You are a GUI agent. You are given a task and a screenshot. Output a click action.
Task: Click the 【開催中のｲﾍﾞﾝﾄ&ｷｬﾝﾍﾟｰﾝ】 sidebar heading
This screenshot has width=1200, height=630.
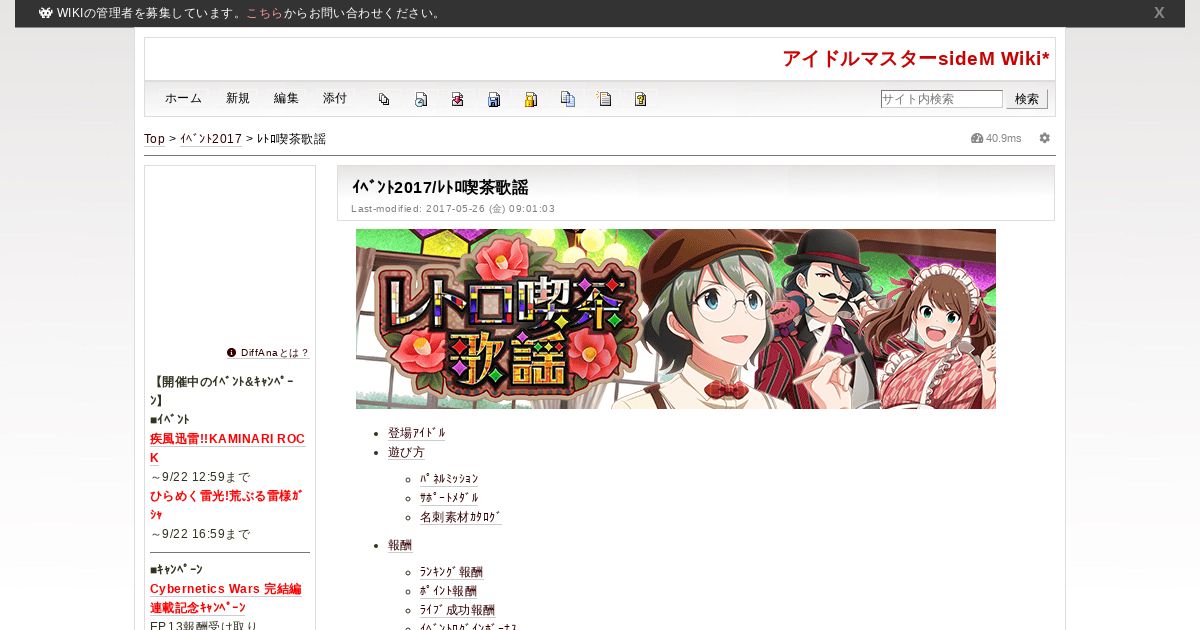[224, 390]
